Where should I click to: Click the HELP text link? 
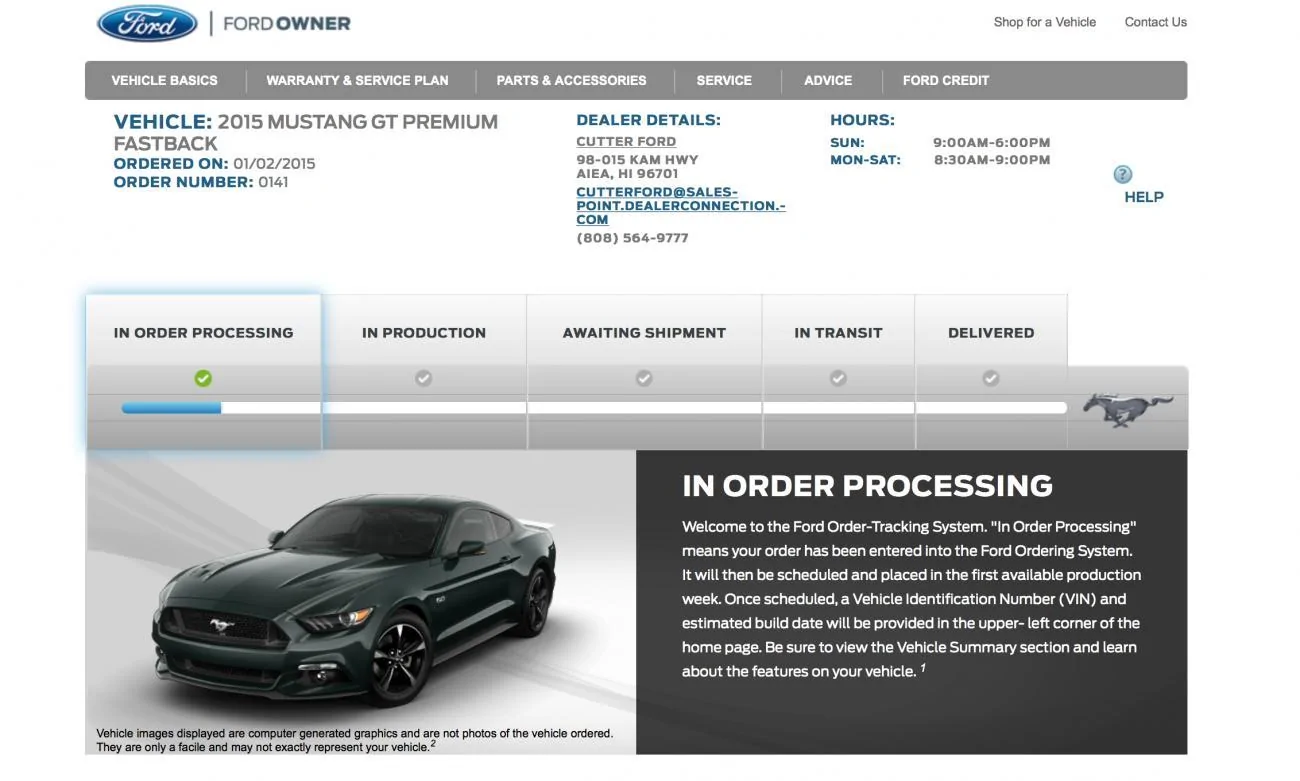1144,197
